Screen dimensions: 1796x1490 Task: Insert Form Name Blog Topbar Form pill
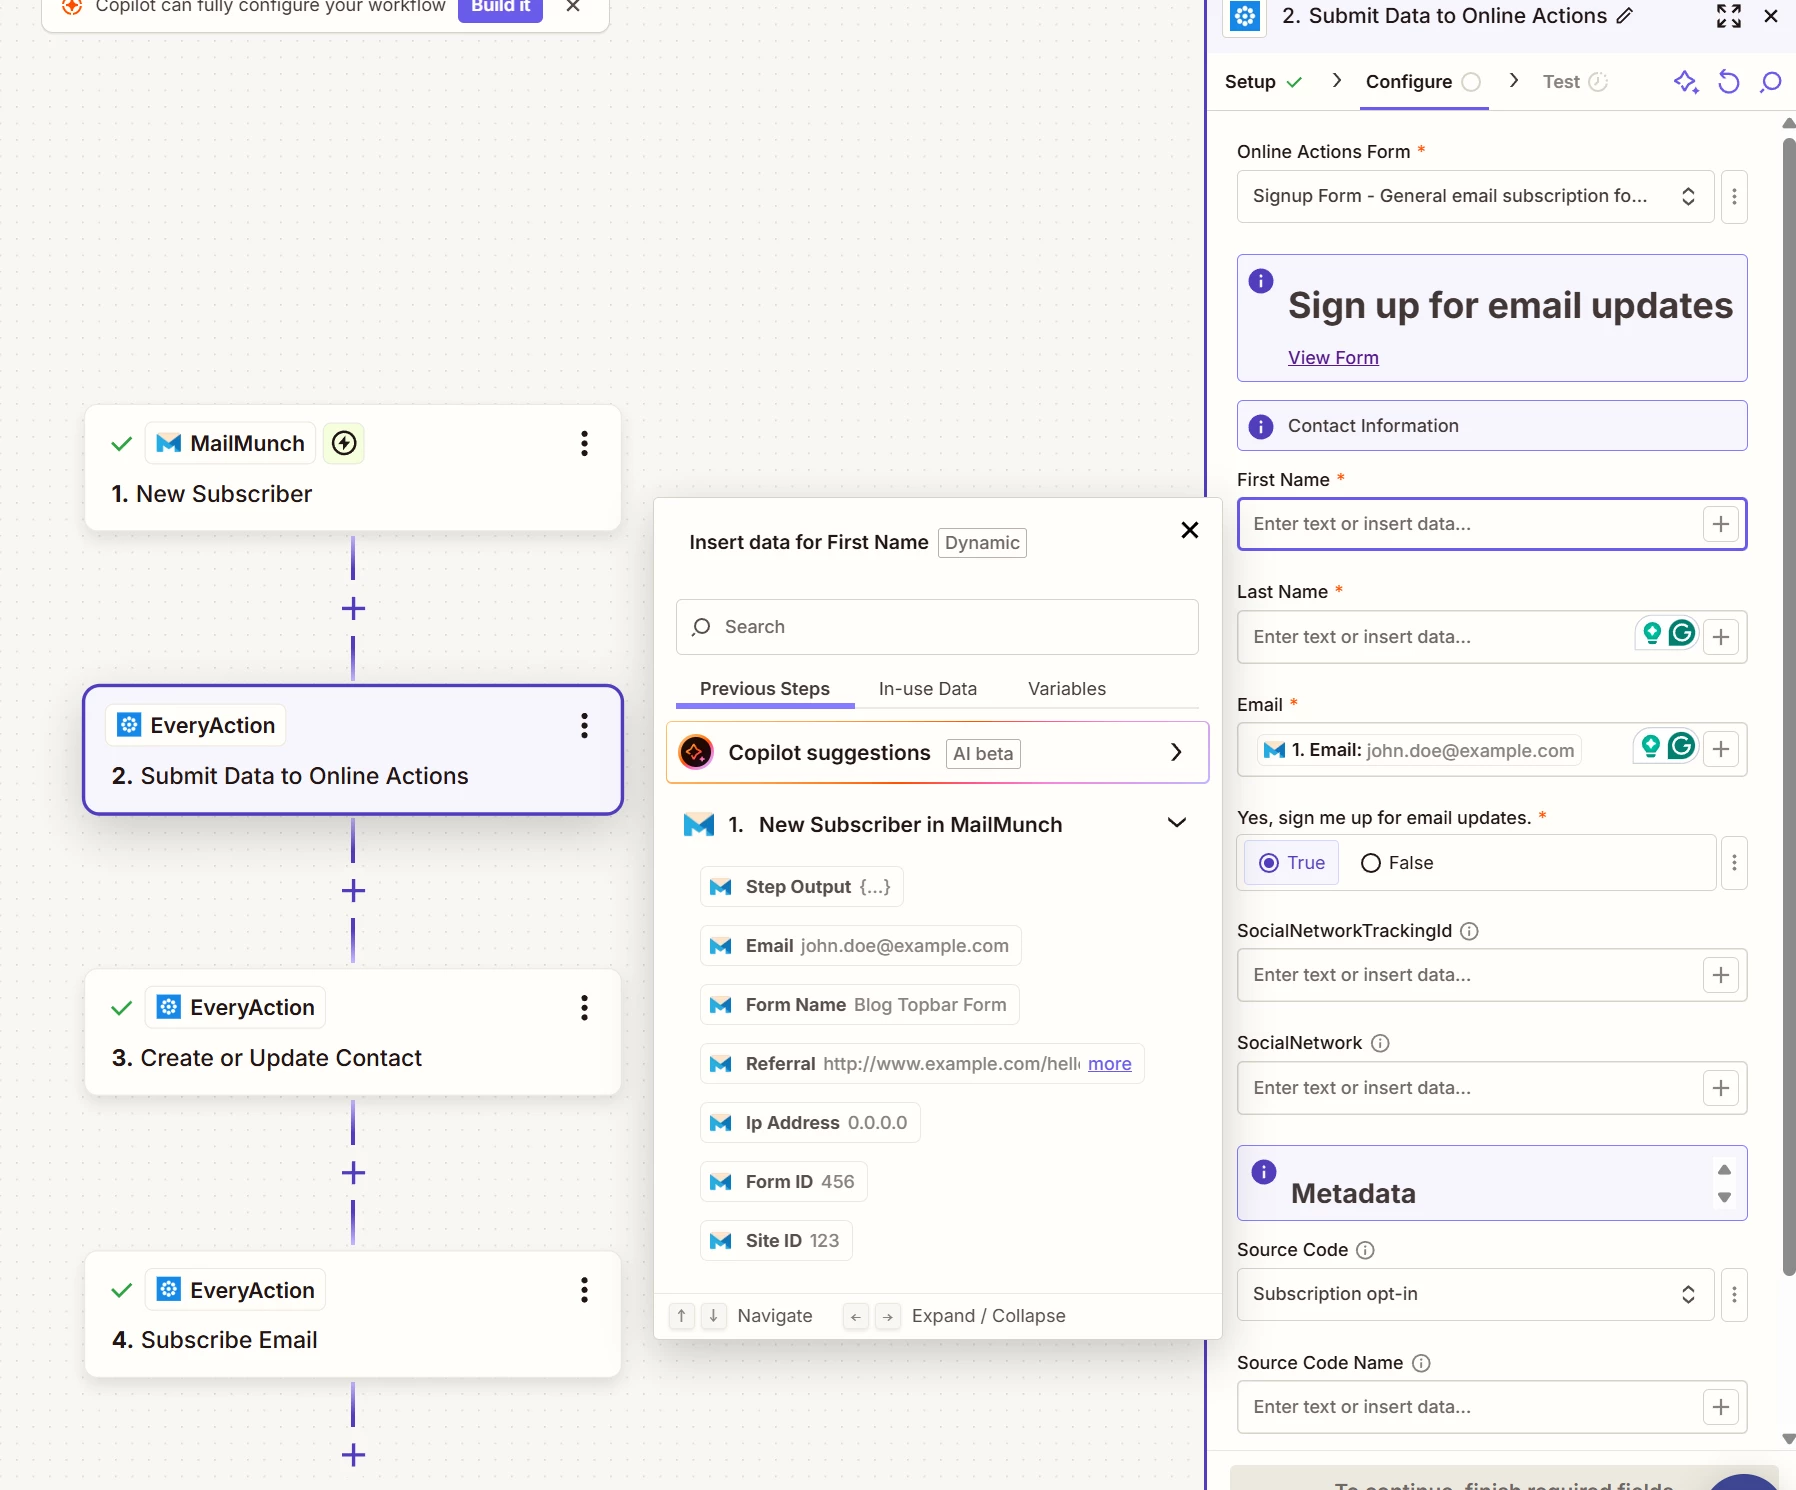coord(860,1005)
